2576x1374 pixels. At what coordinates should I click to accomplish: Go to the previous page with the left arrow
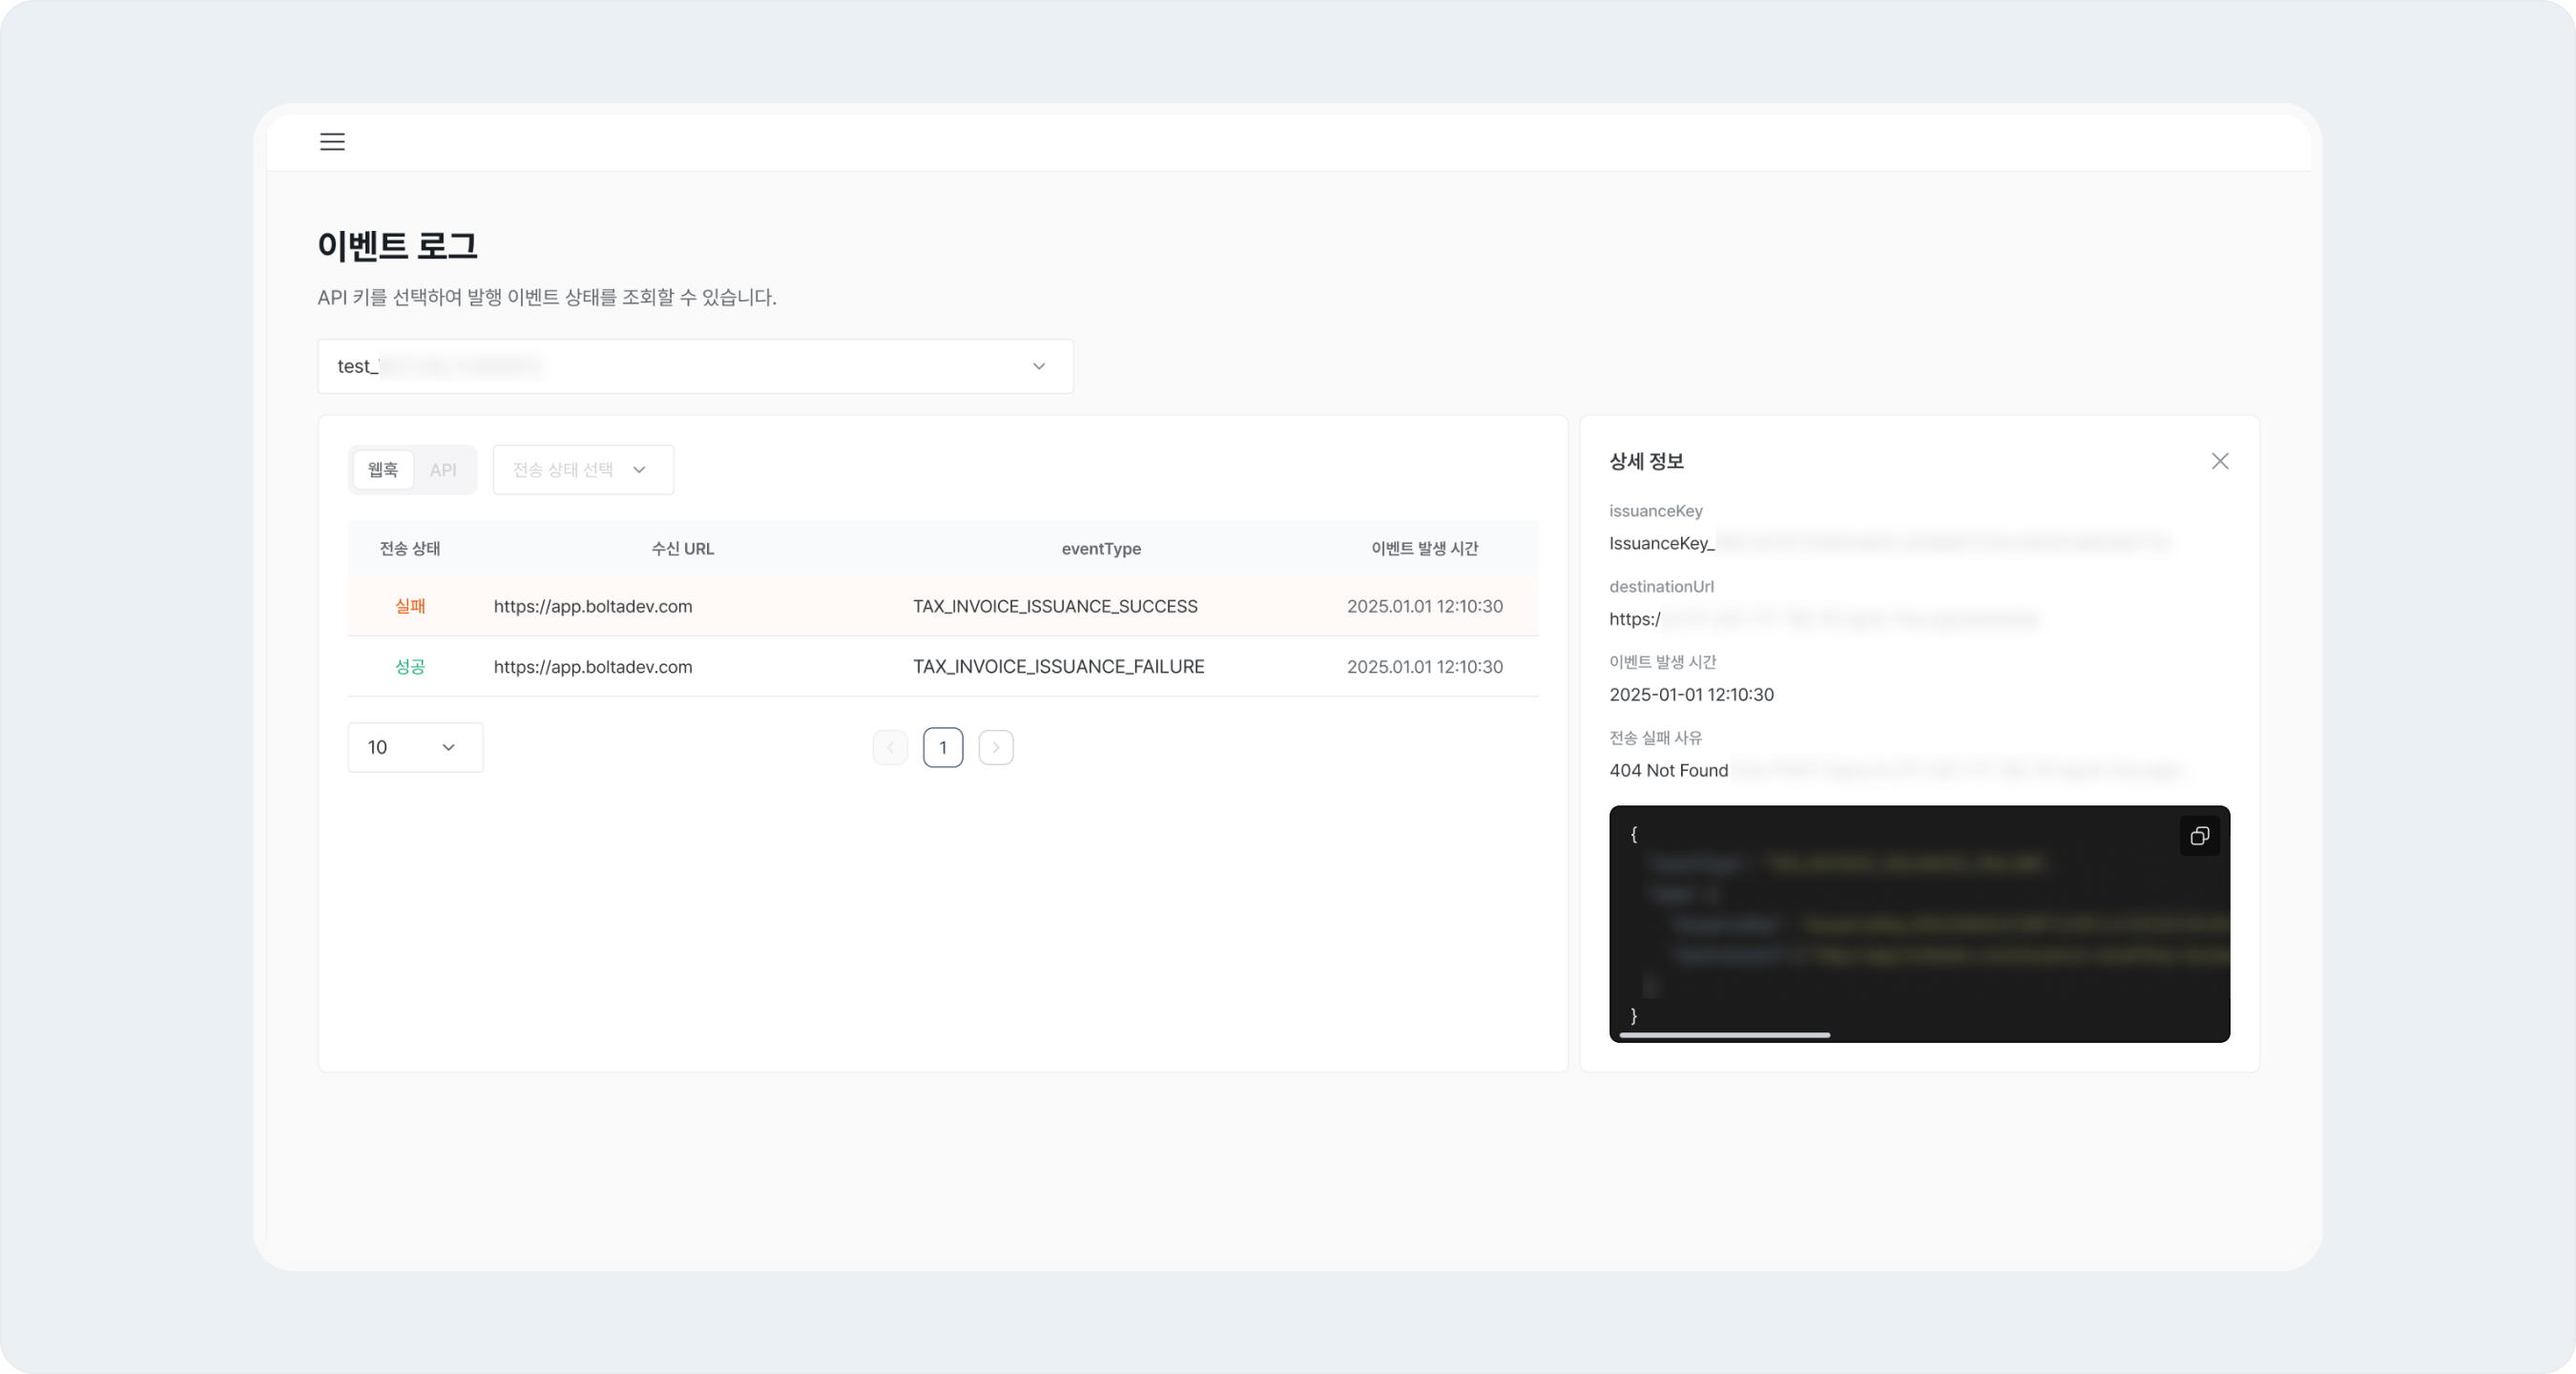point(890,747)
